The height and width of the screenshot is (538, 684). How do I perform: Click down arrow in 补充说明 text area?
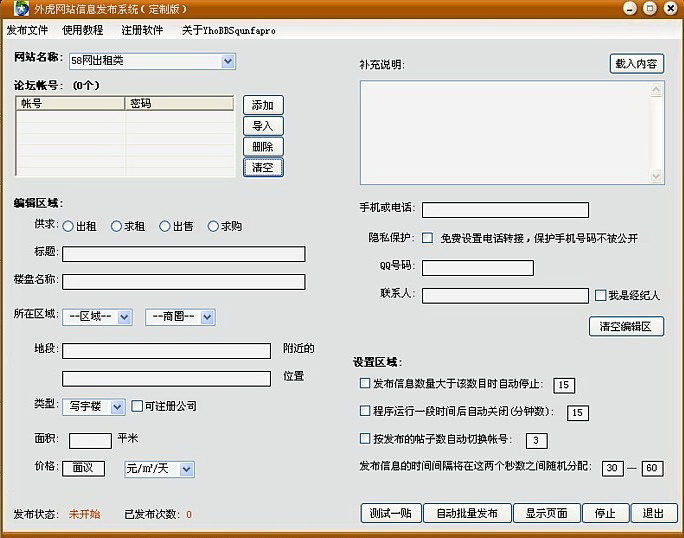pyautogui.click(x=656, y=176)
